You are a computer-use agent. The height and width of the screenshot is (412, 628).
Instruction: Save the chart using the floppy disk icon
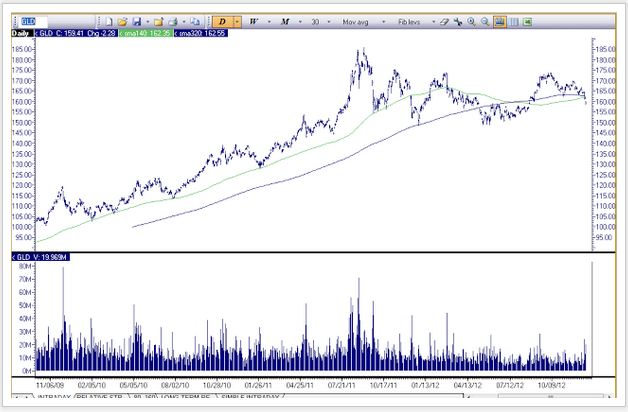(135, 20)
